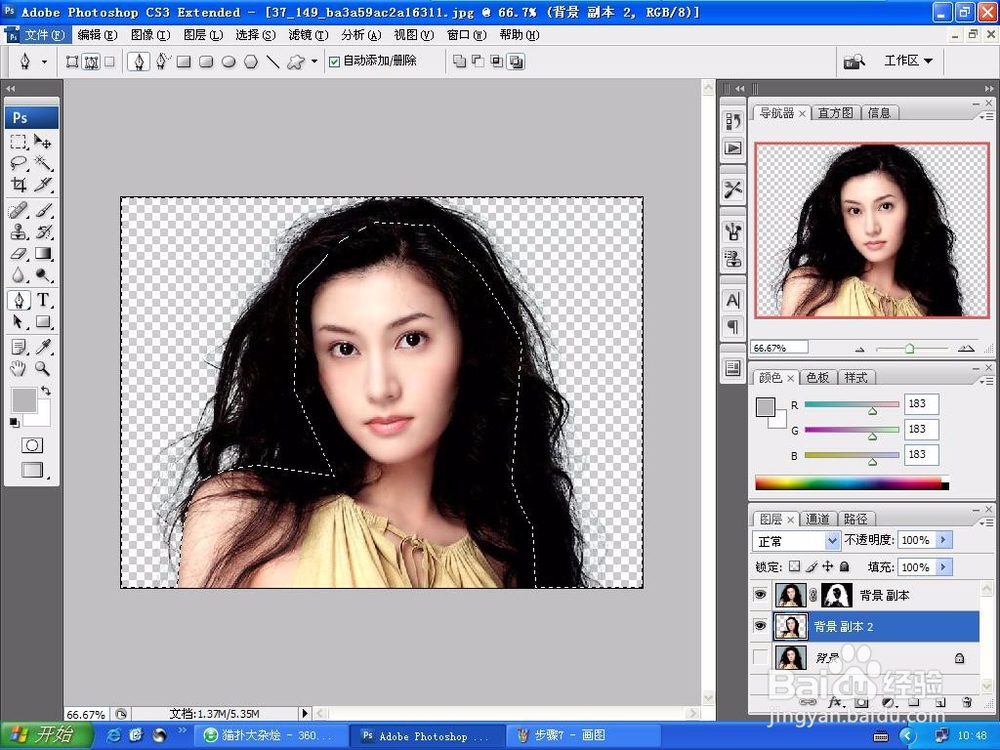
Task: Select the Eraser tool
Action: pyautogui.click(x=20, y=253)
